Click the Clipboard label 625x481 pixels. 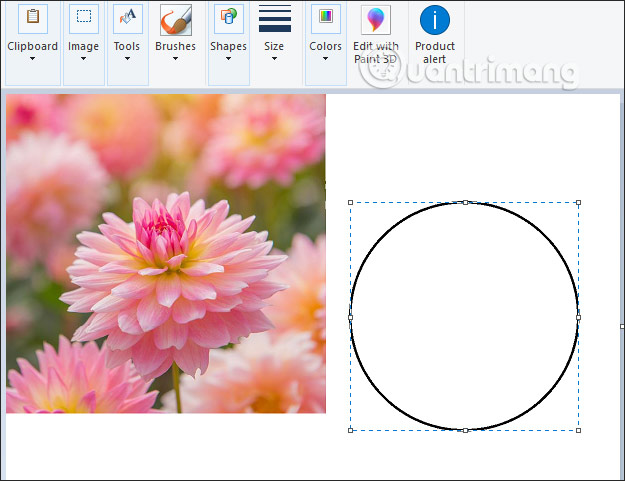[x=33, y=46]
